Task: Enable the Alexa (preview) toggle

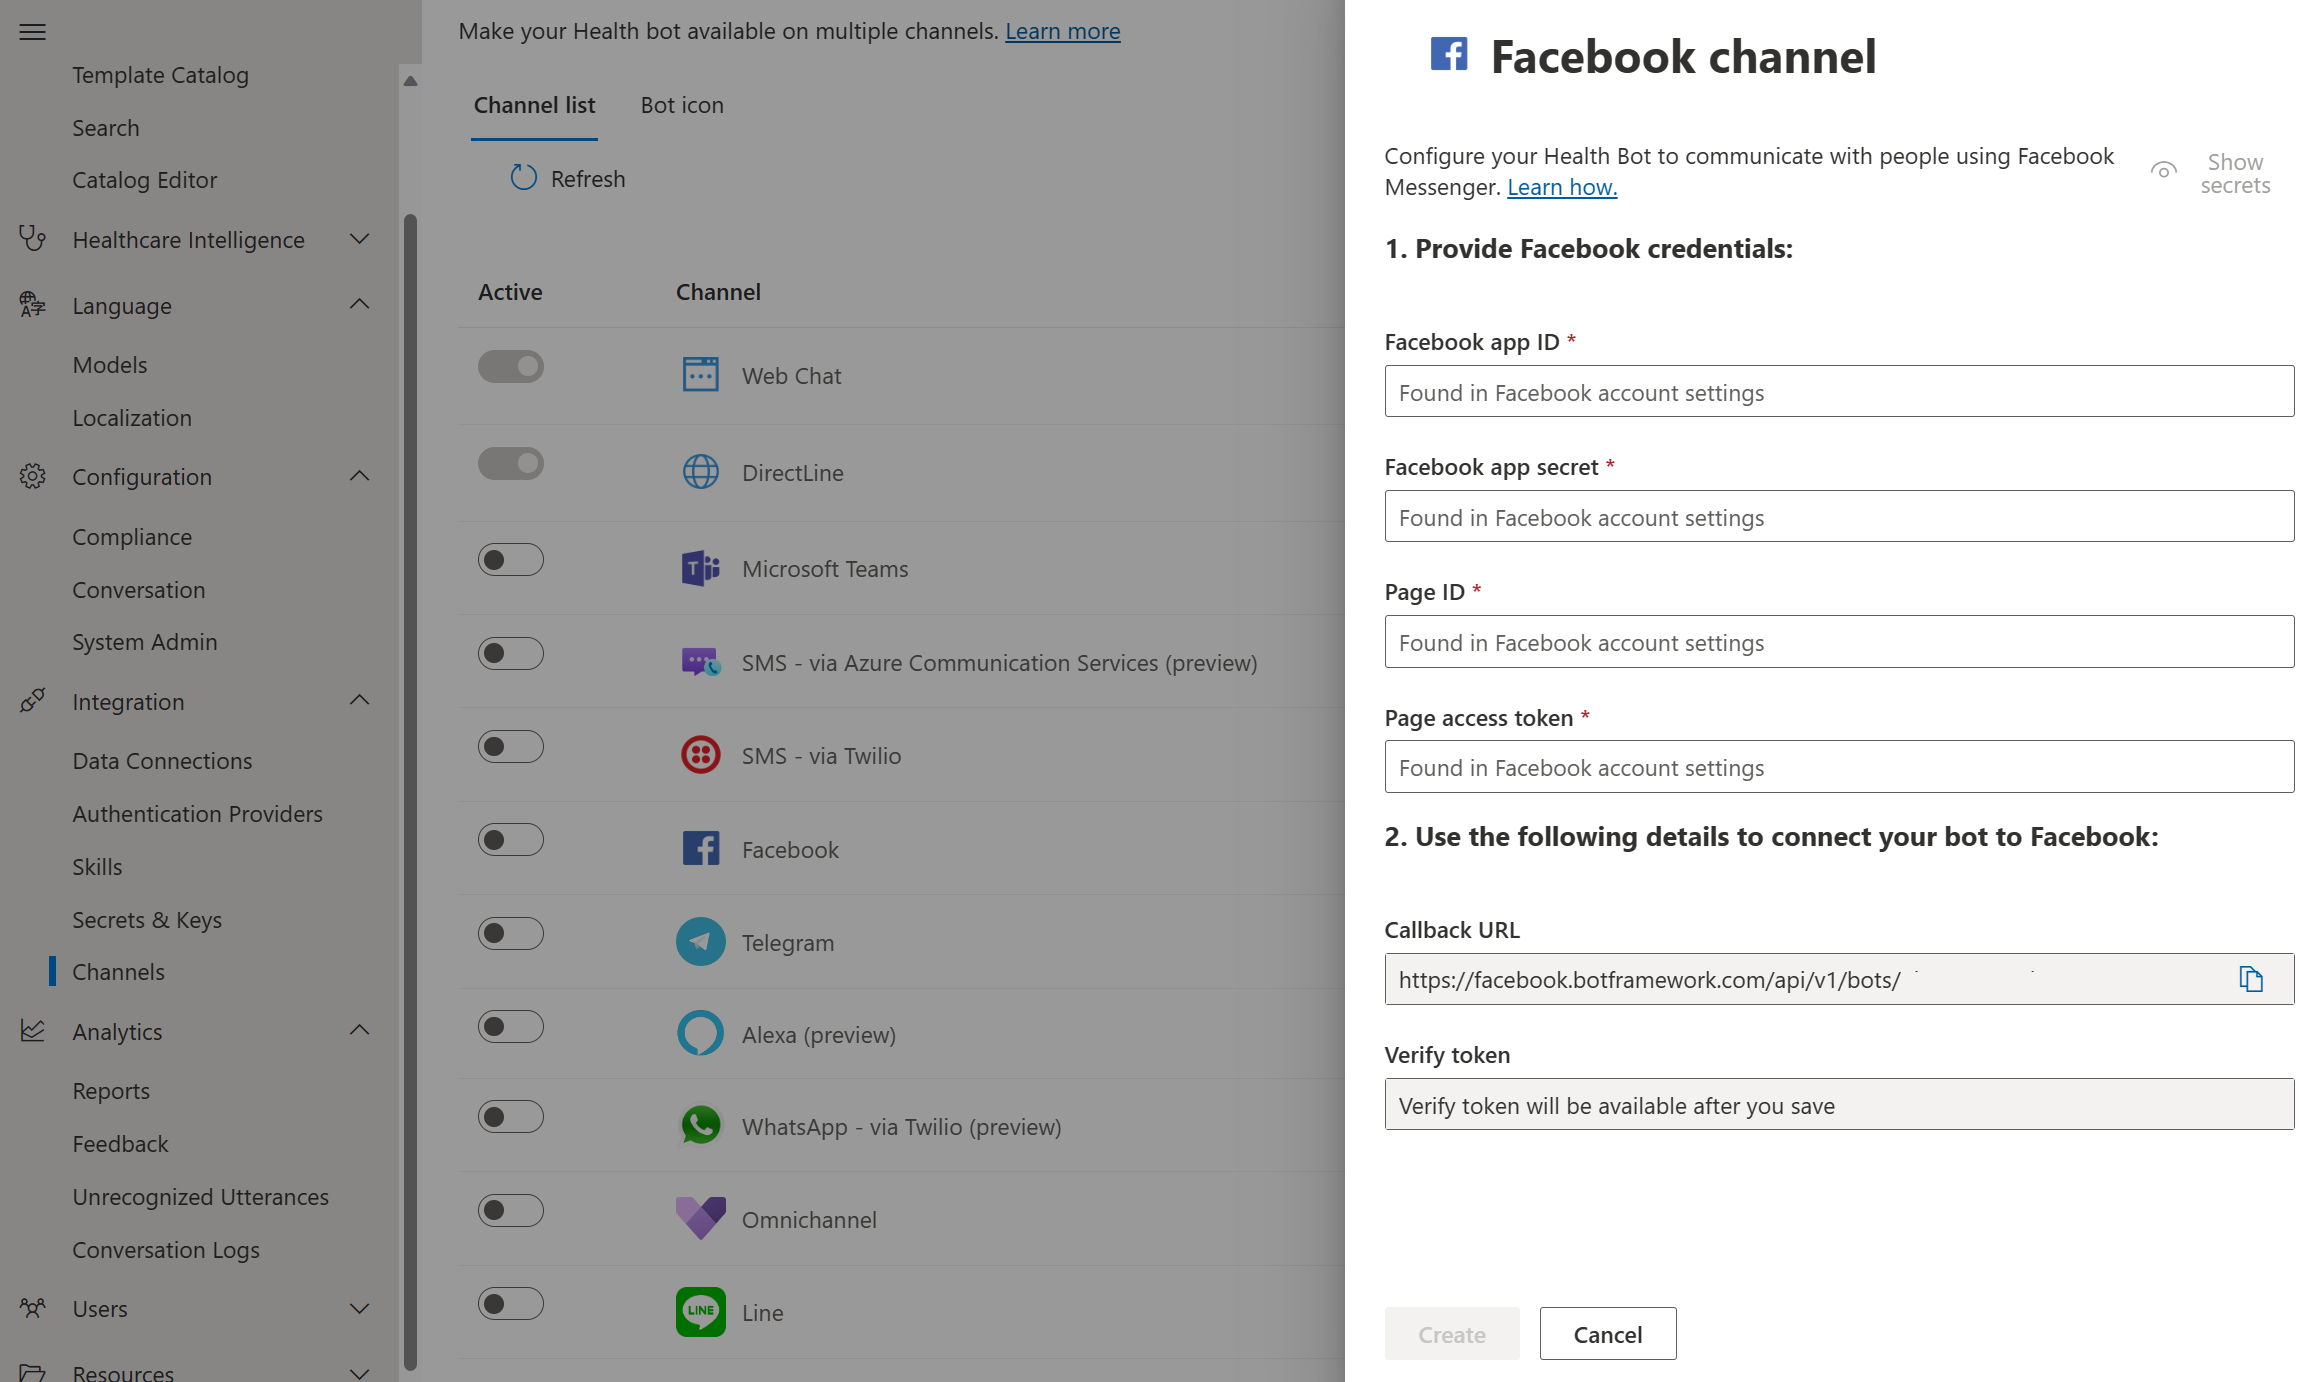Action: click(x=511, y=1027)
